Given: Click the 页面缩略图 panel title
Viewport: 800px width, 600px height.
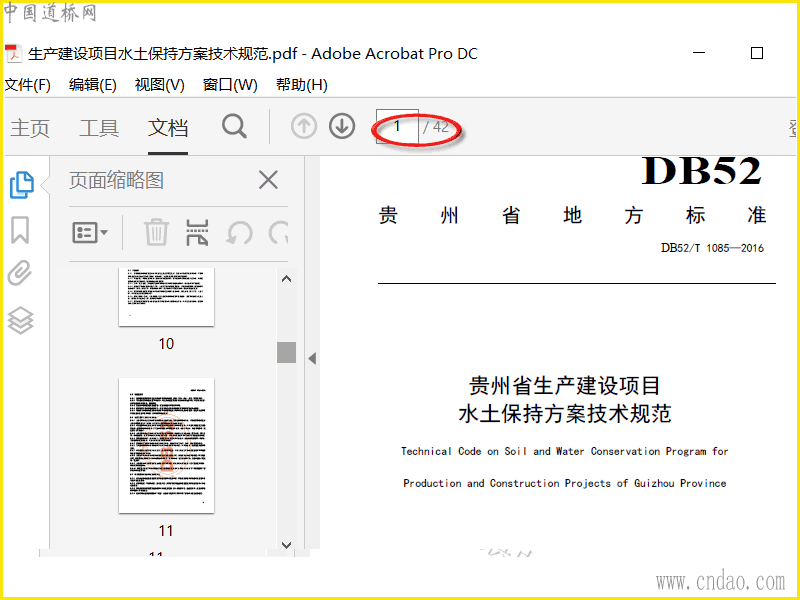Looking at the screenshot, I should point(116,180).
